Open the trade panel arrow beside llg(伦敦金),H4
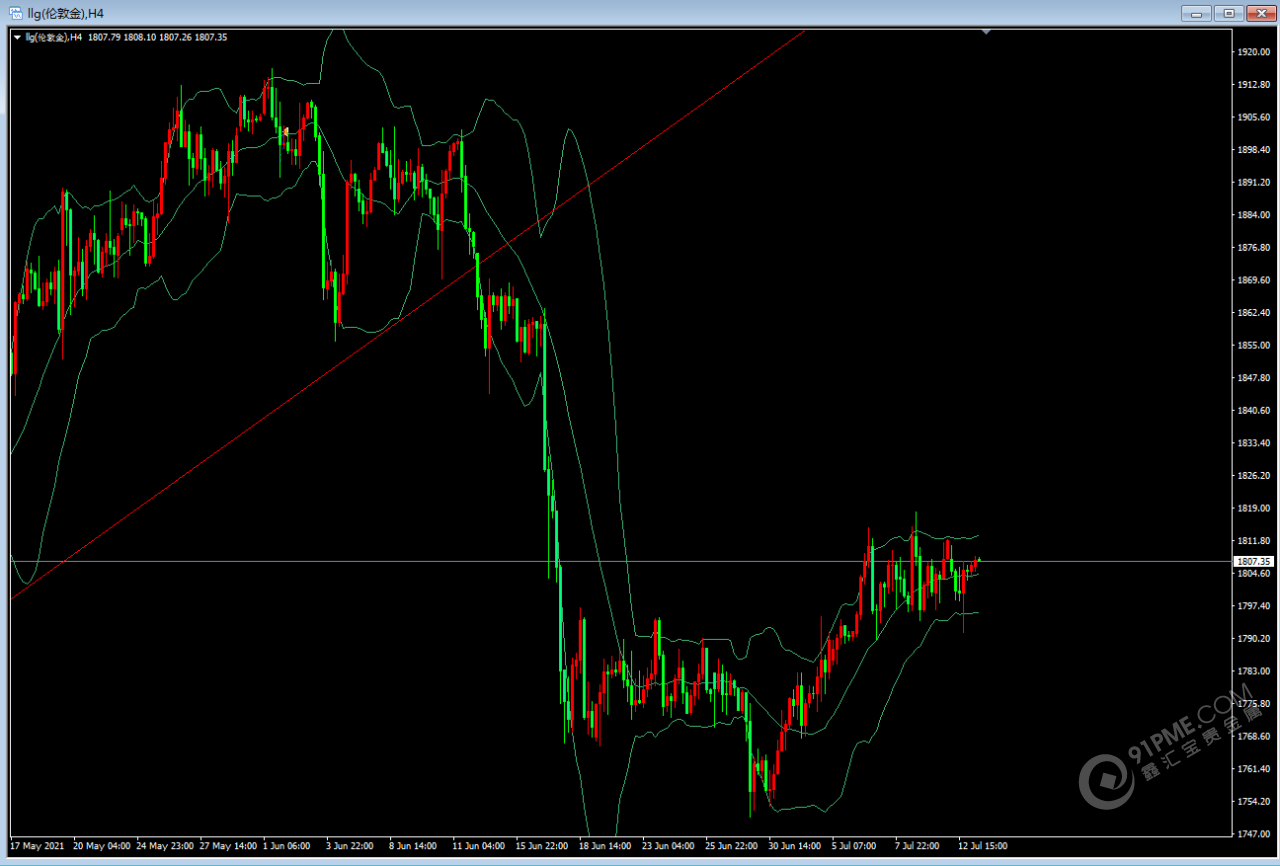The image size is (1280, 866). [x=17, y=37]
